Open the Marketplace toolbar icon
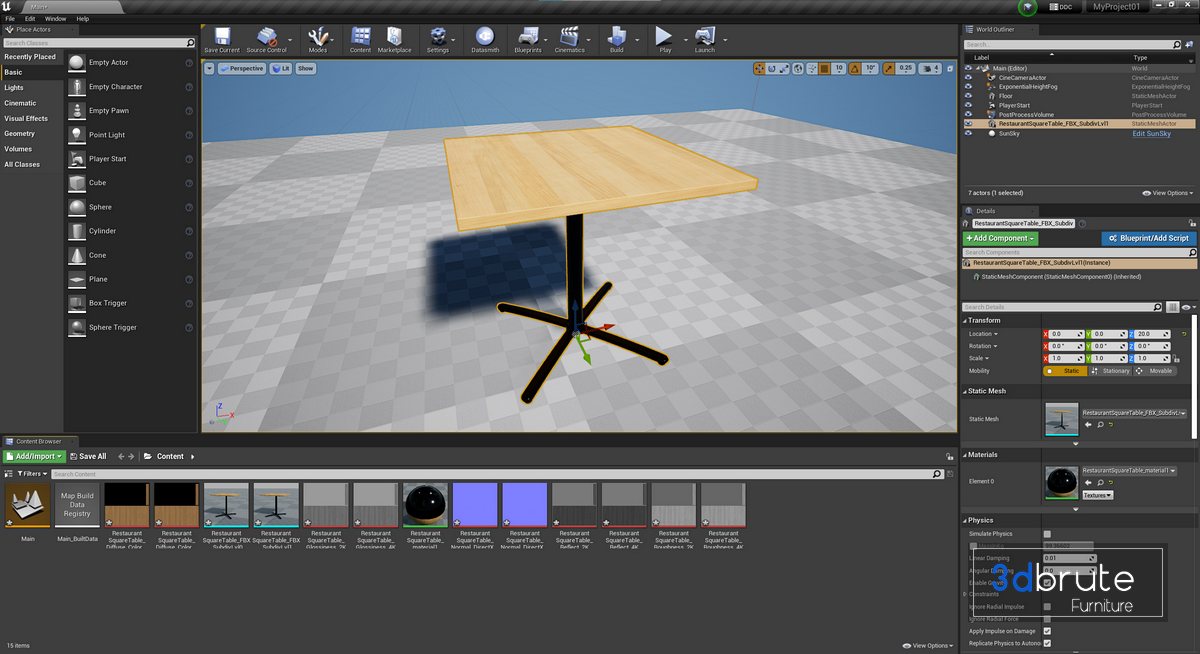 pyautogui.click(x=394, y=38)
